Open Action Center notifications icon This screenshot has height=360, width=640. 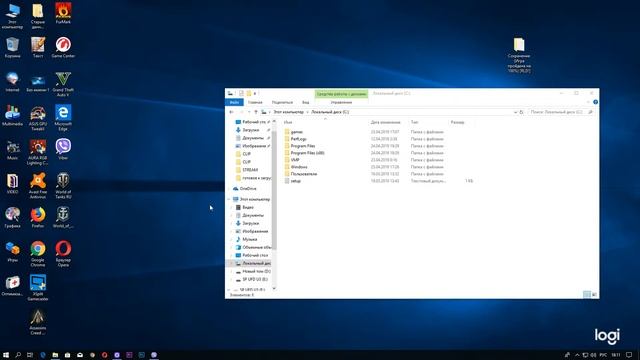pyautogui.click(x=629, y=355)
